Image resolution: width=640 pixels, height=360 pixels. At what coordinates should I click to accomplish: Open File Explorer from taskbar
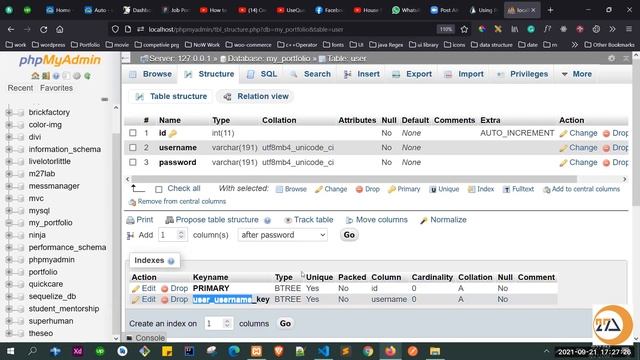[x=435, y=351]
